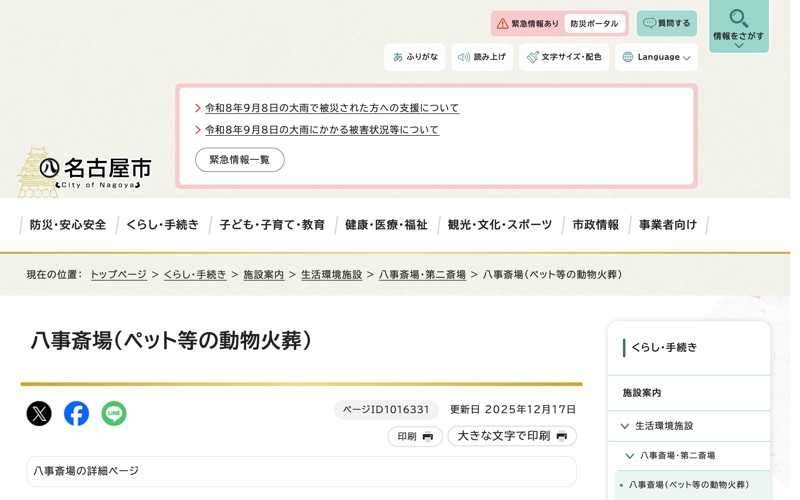Select 更新日 2025年12月17日 text

click(512, 409)
